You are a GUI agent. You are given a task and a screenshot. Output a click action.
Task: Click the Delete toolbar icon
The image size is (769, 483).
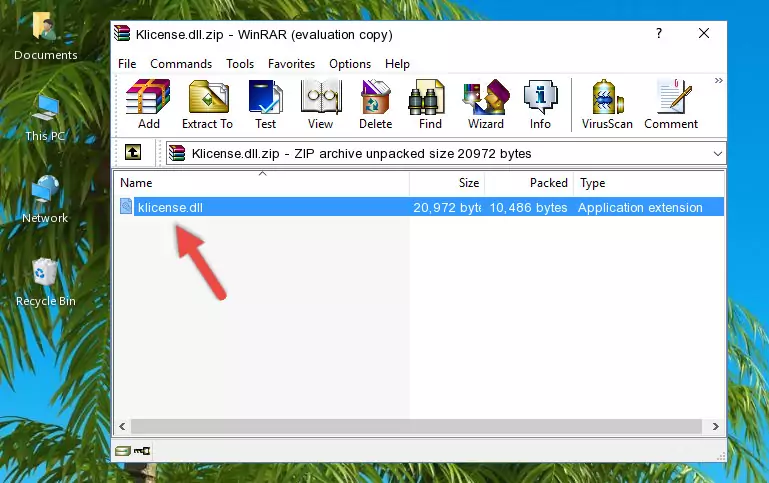pos(376,104)
